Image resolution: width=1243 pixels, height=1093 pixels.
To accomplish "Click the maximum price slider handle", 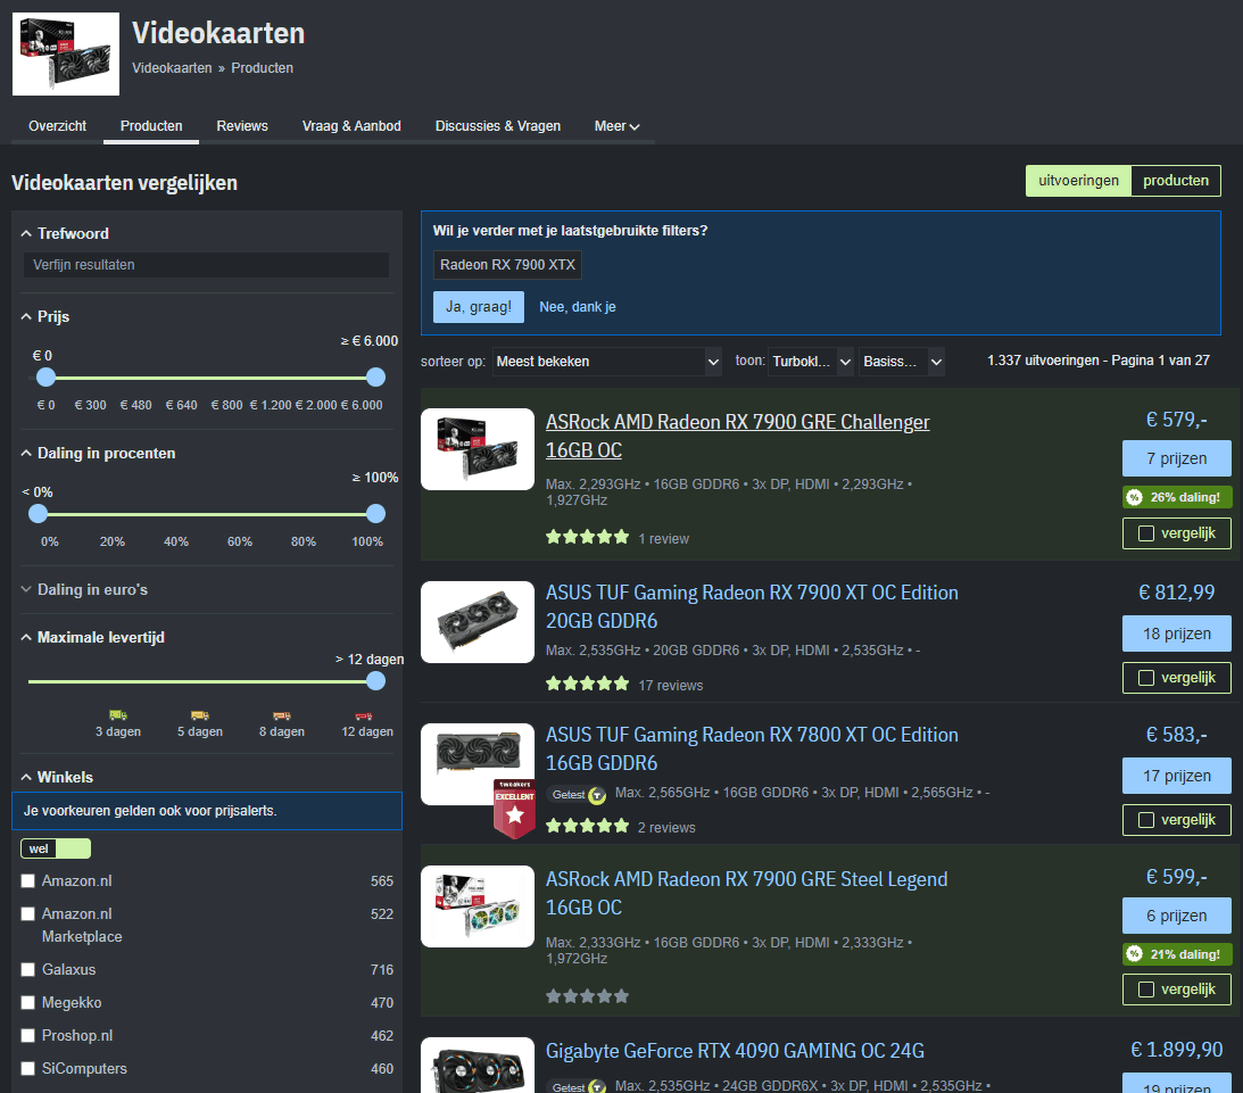I will 376,377.
